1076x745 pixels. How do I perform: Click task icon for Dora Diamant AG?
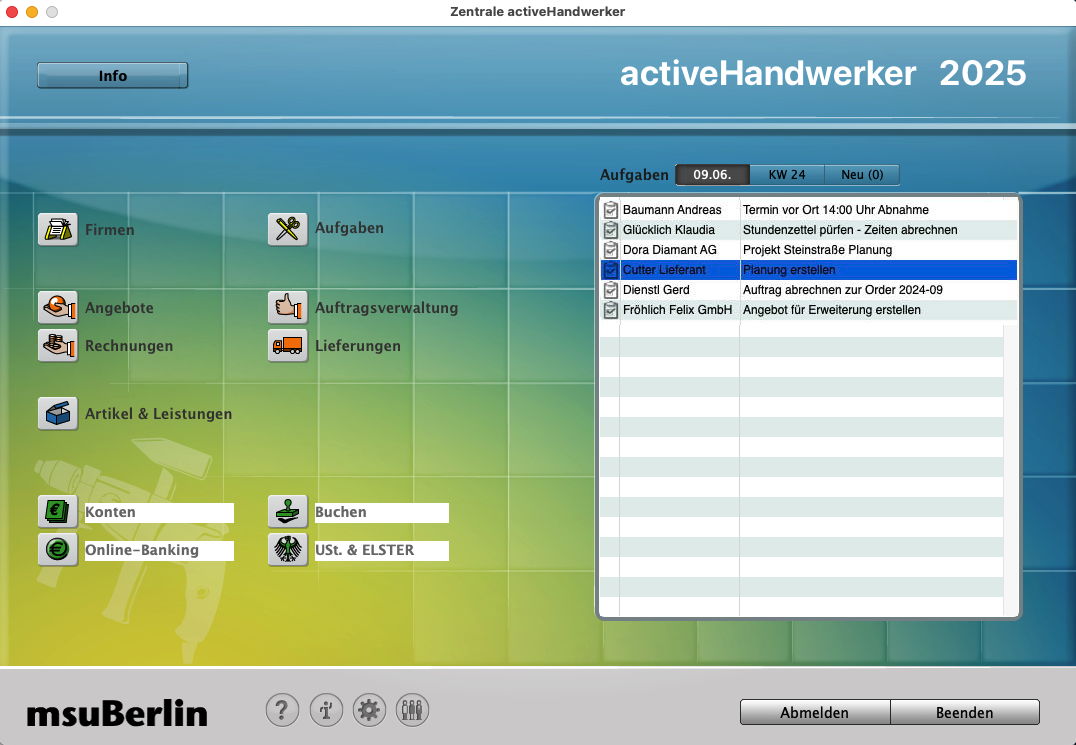click(610, 250)
